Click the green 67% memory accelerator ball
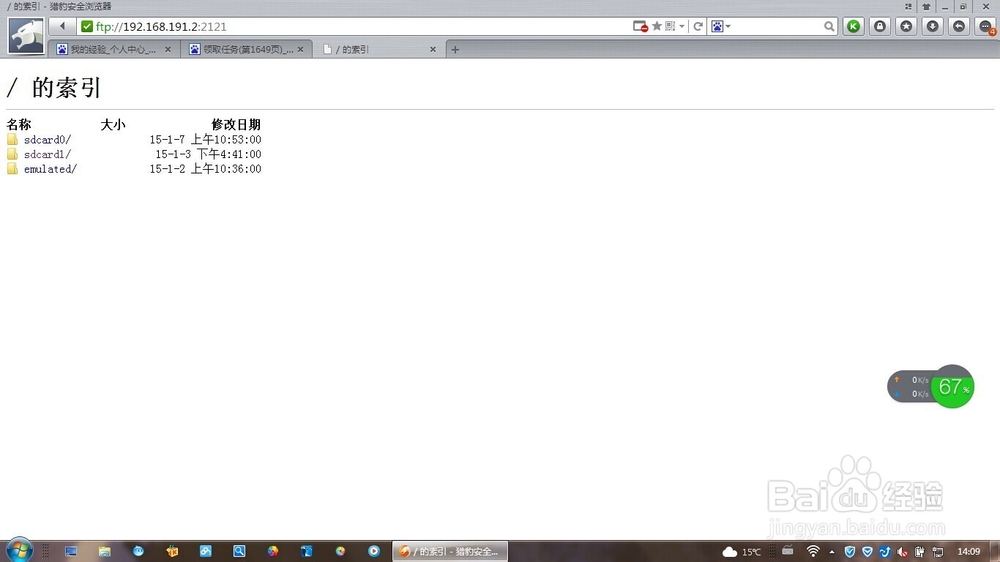The height and width of the screenshot is (562, 1000). (952, 387)
